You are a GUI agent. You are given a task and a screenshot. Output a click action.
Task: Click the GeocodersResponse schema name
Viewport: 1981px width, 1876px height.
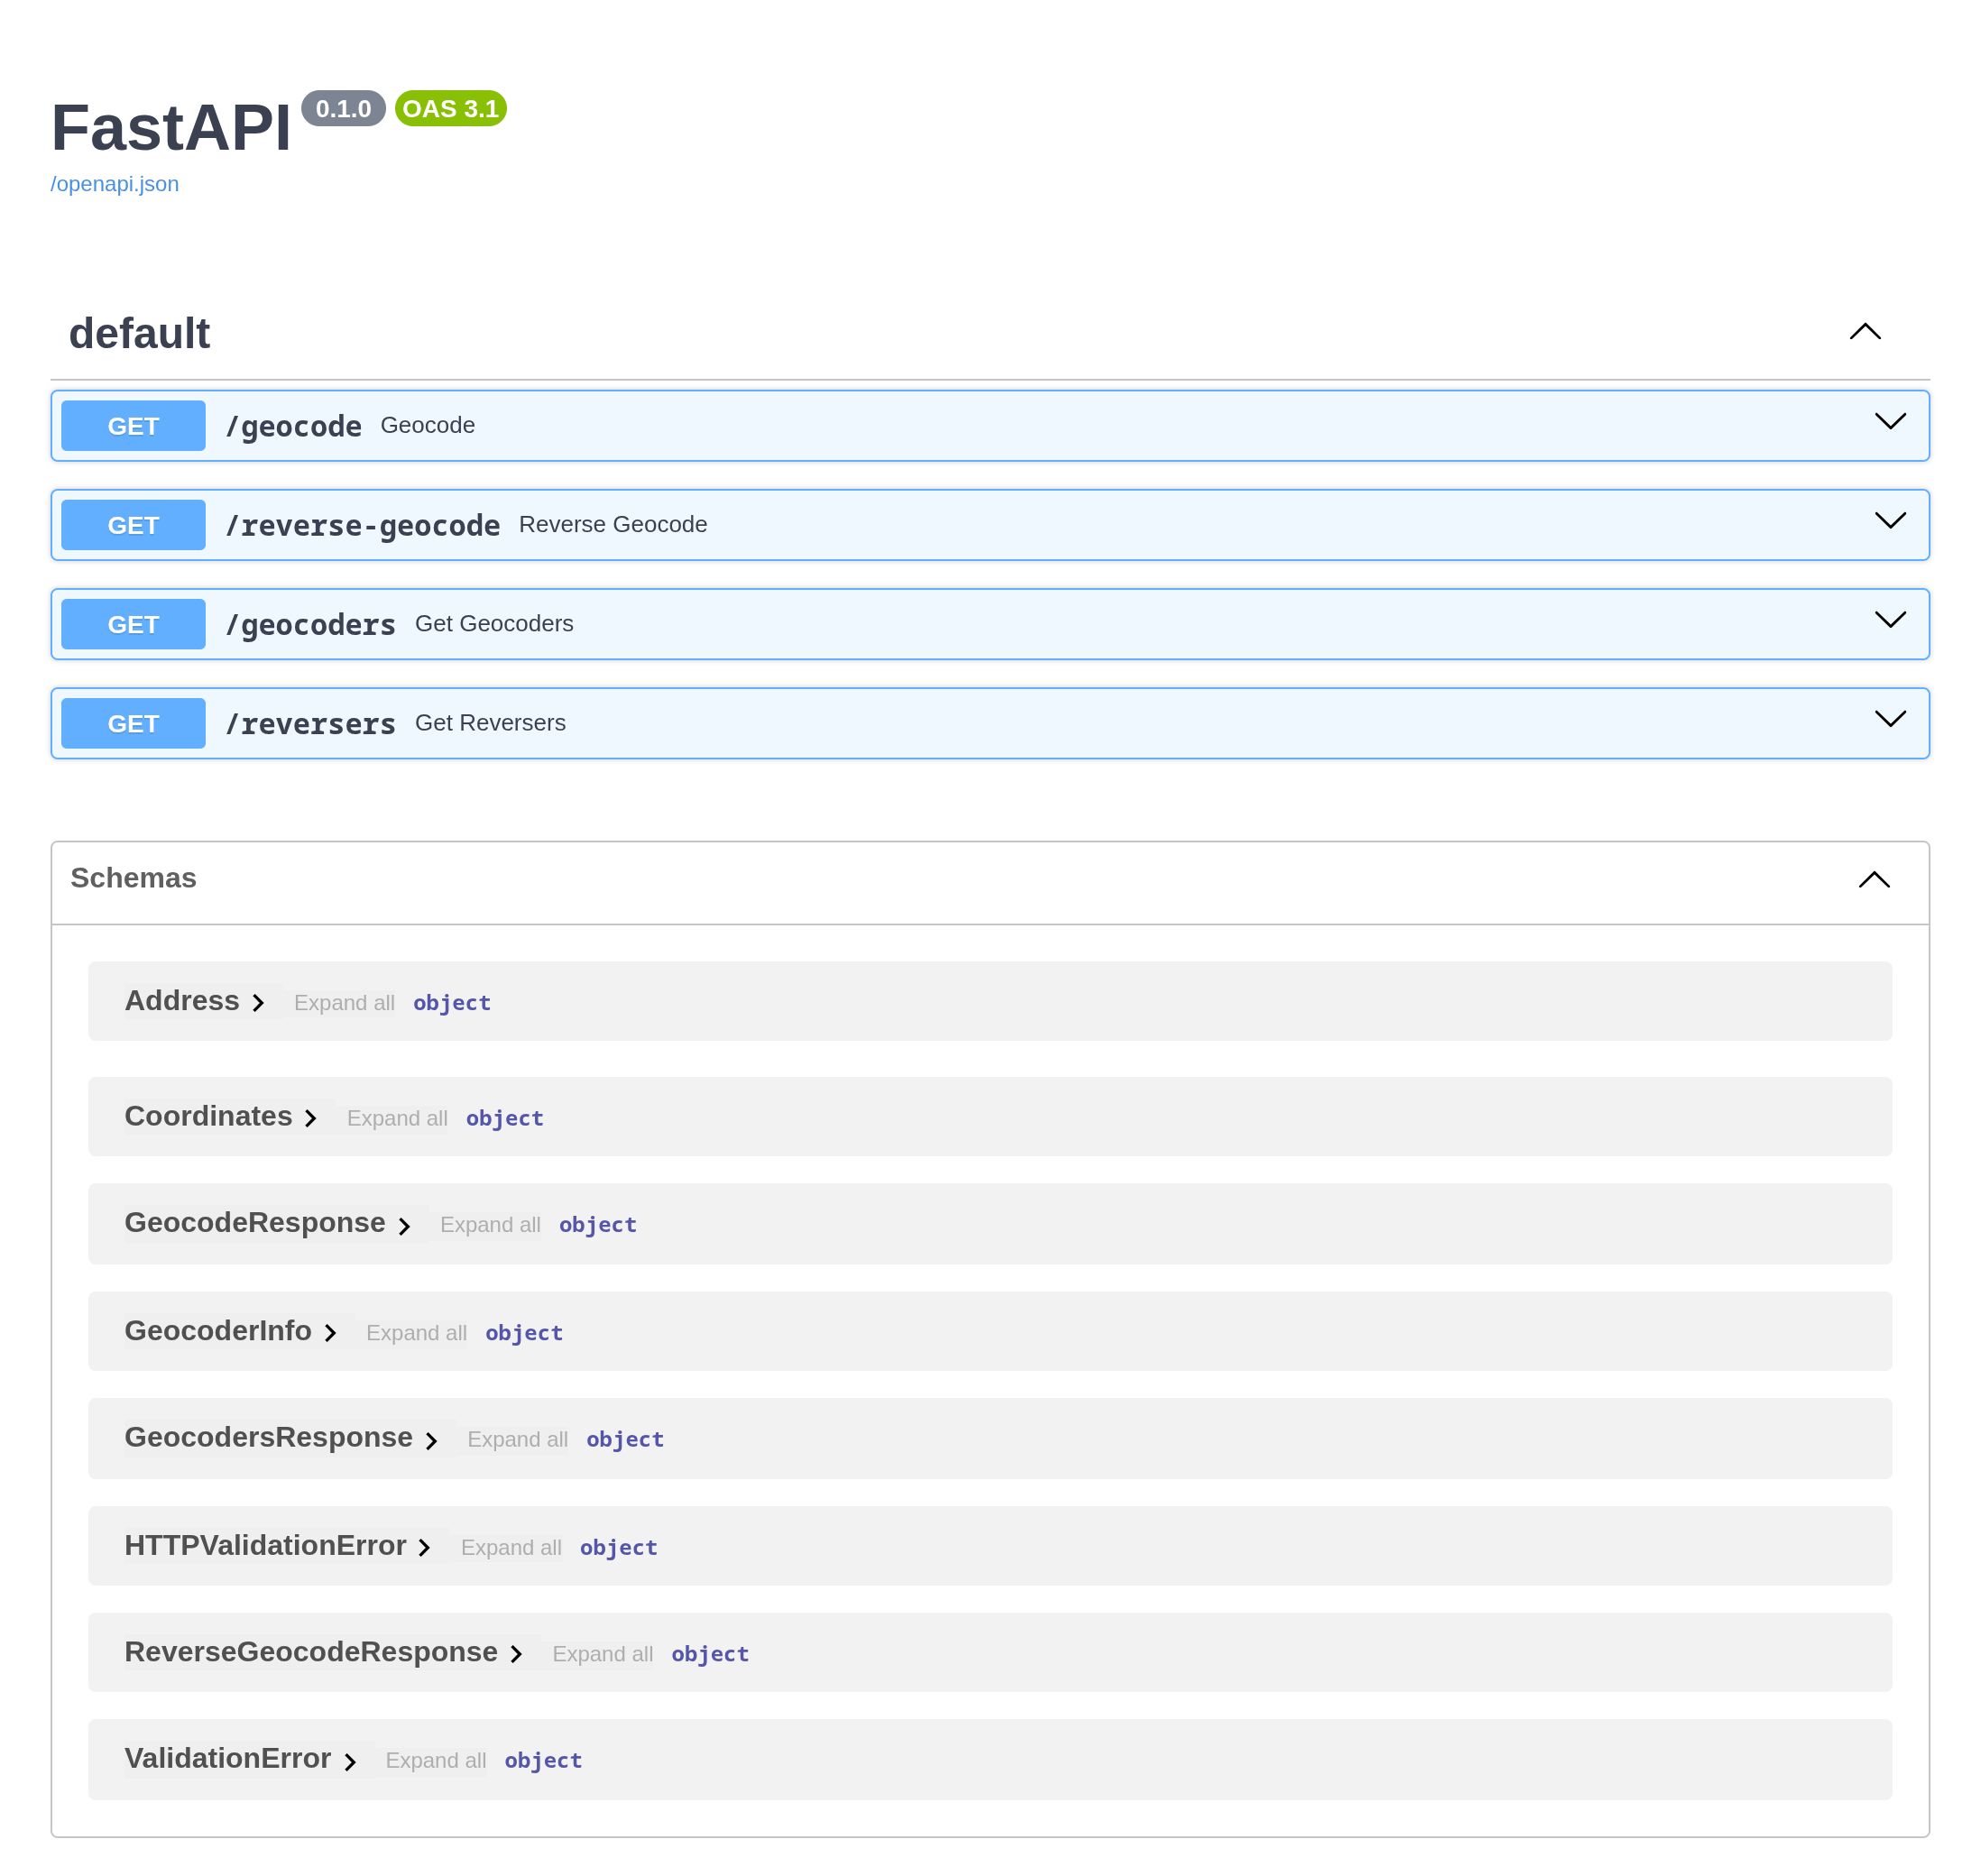(268, 1436)
